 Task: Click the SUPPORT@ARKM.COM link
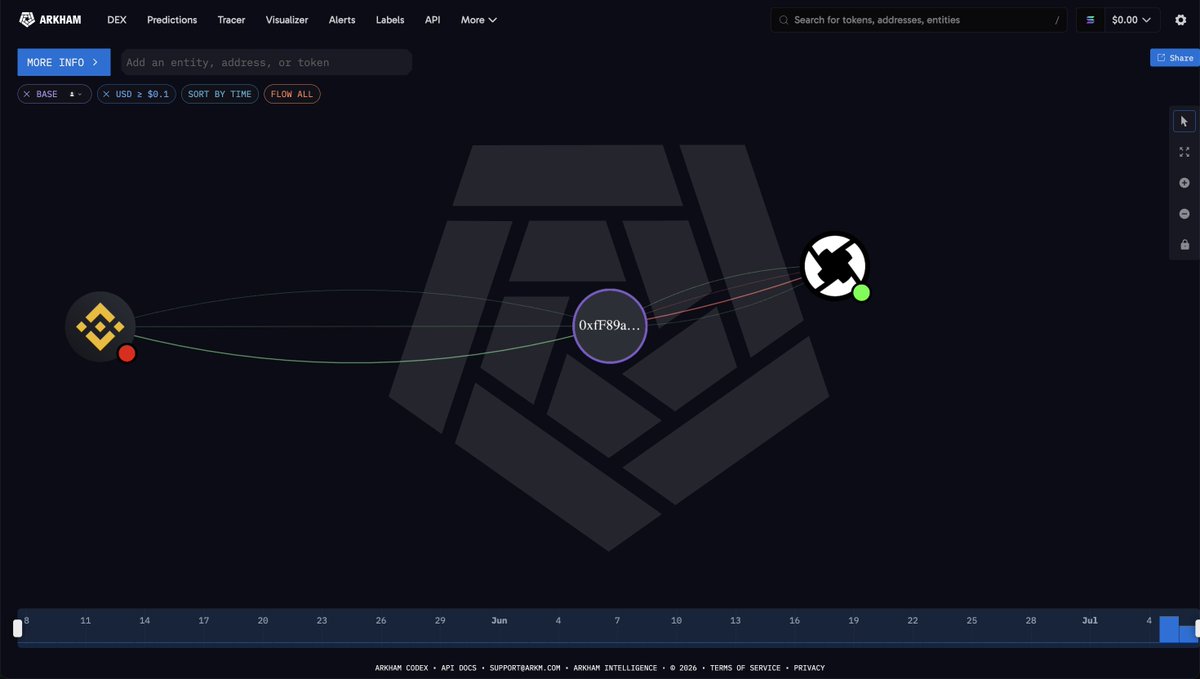point(525,668)
